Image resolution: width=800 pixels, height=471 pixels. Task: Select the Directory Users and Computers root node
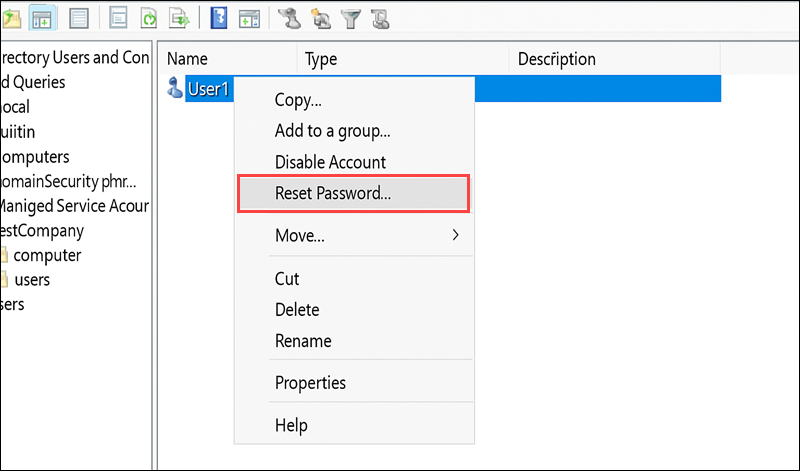click(75, 58)
